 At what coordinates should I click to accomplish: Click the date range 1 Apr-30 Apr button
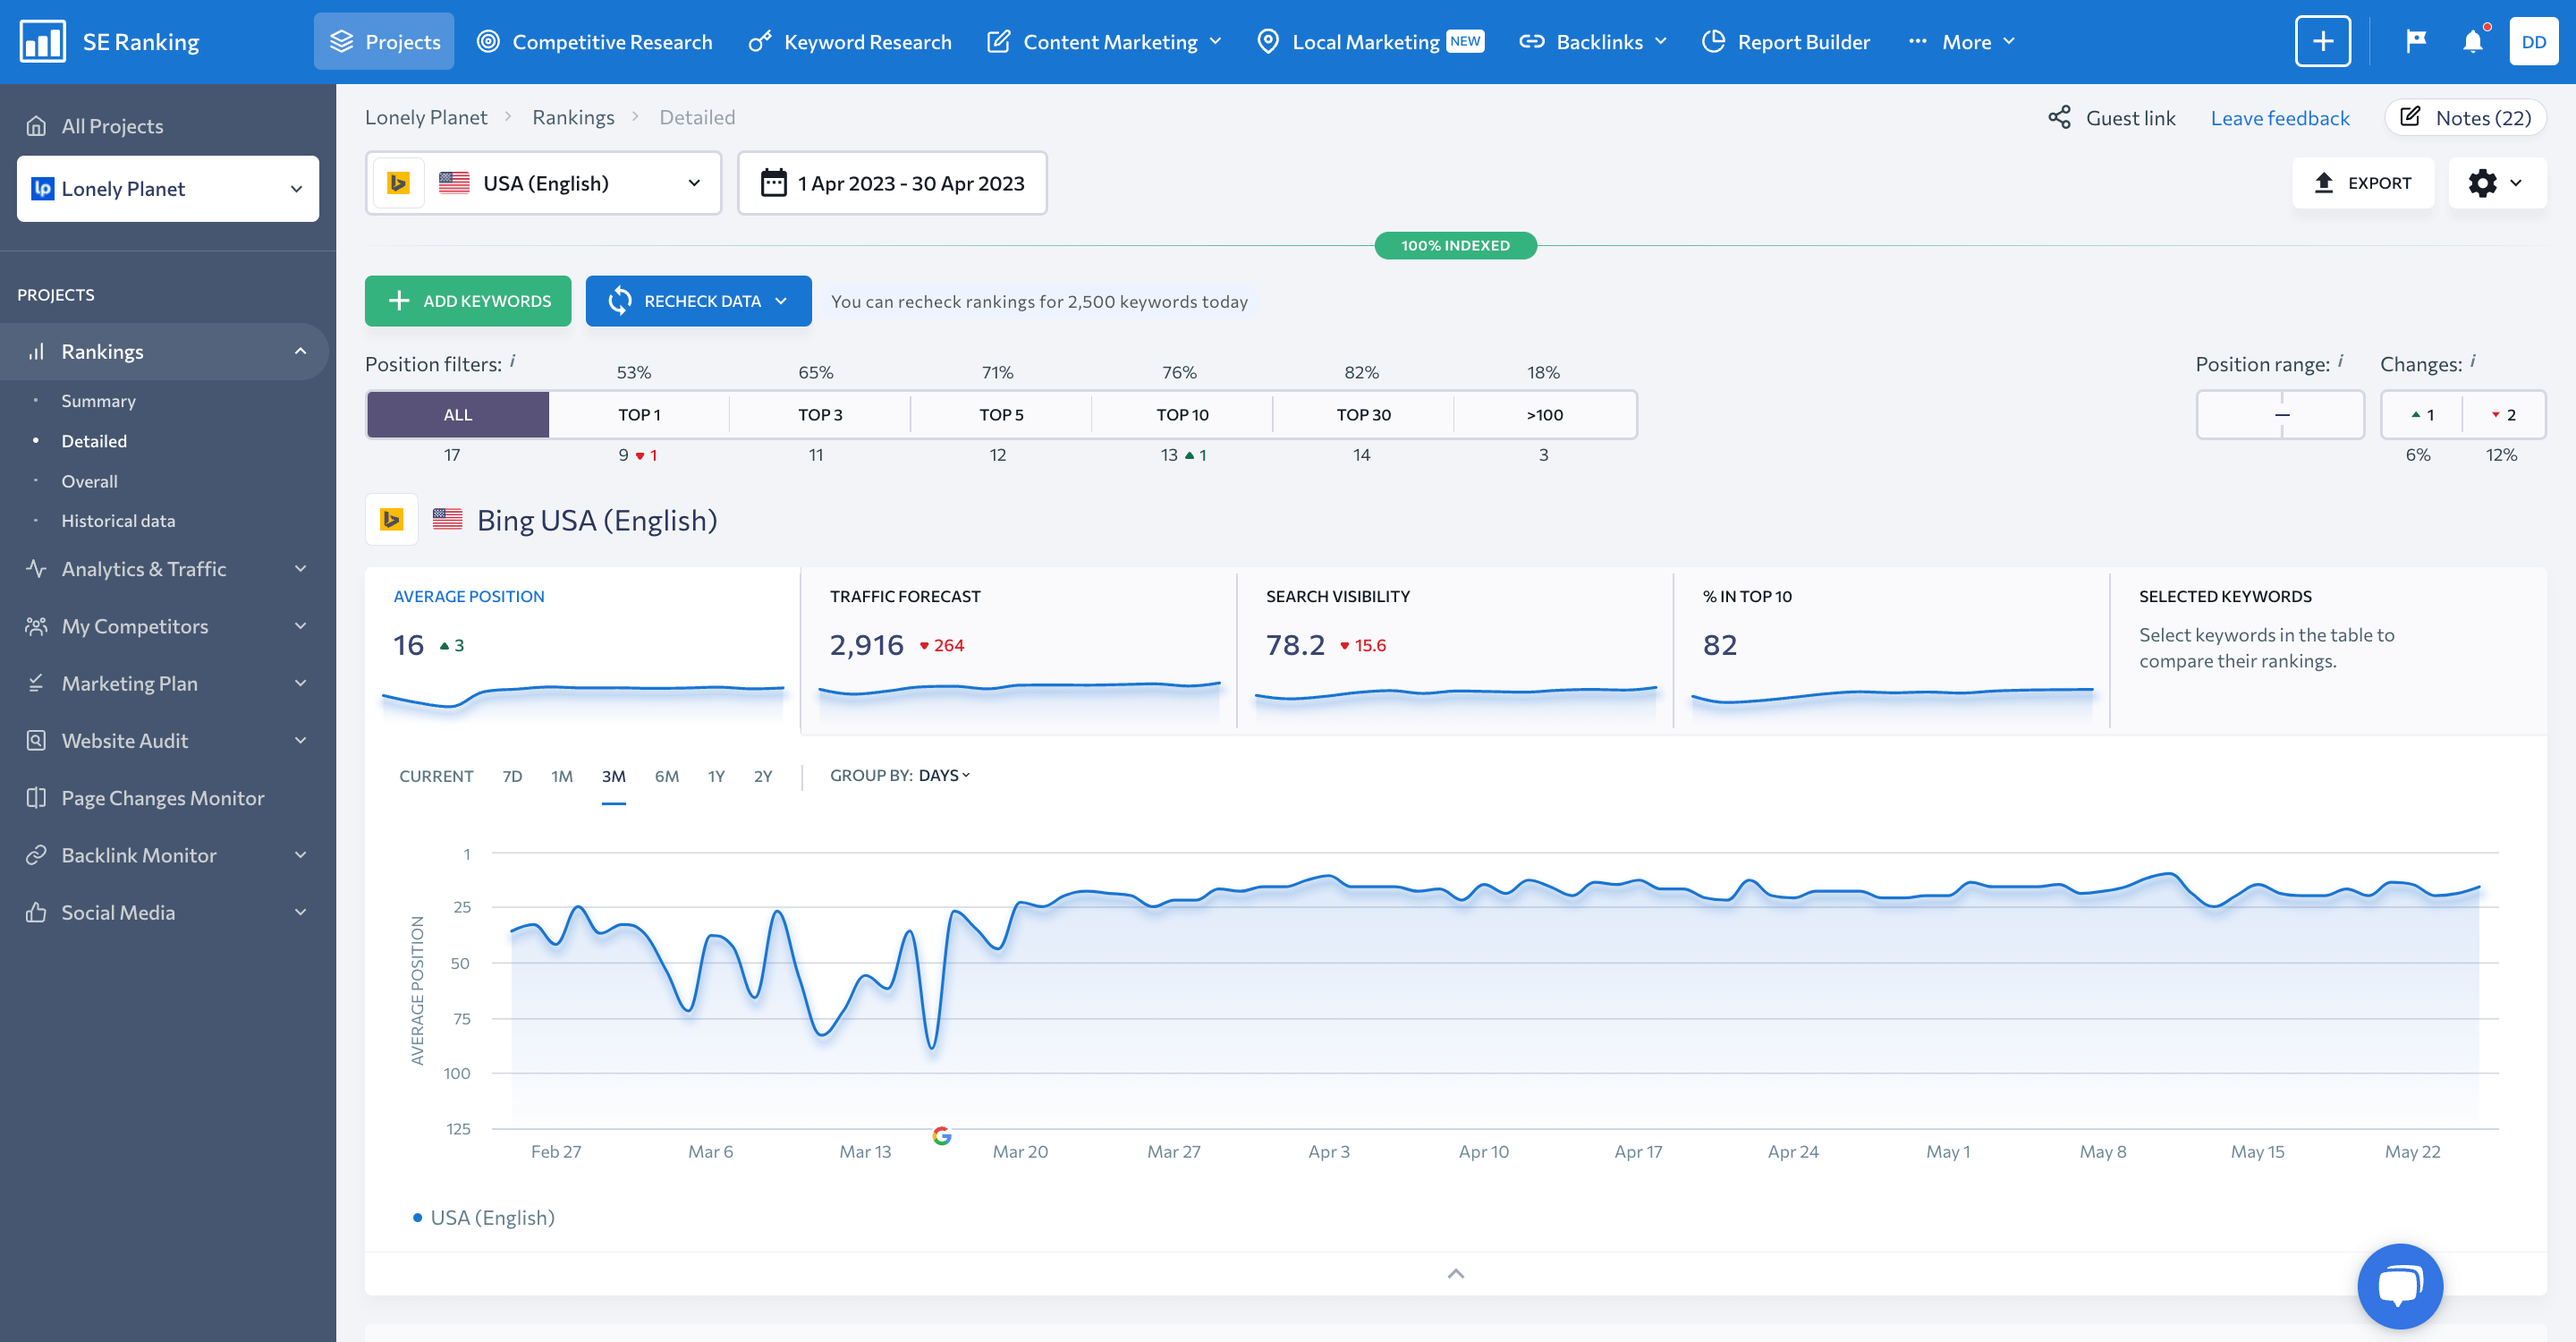(x=891, y=183)
